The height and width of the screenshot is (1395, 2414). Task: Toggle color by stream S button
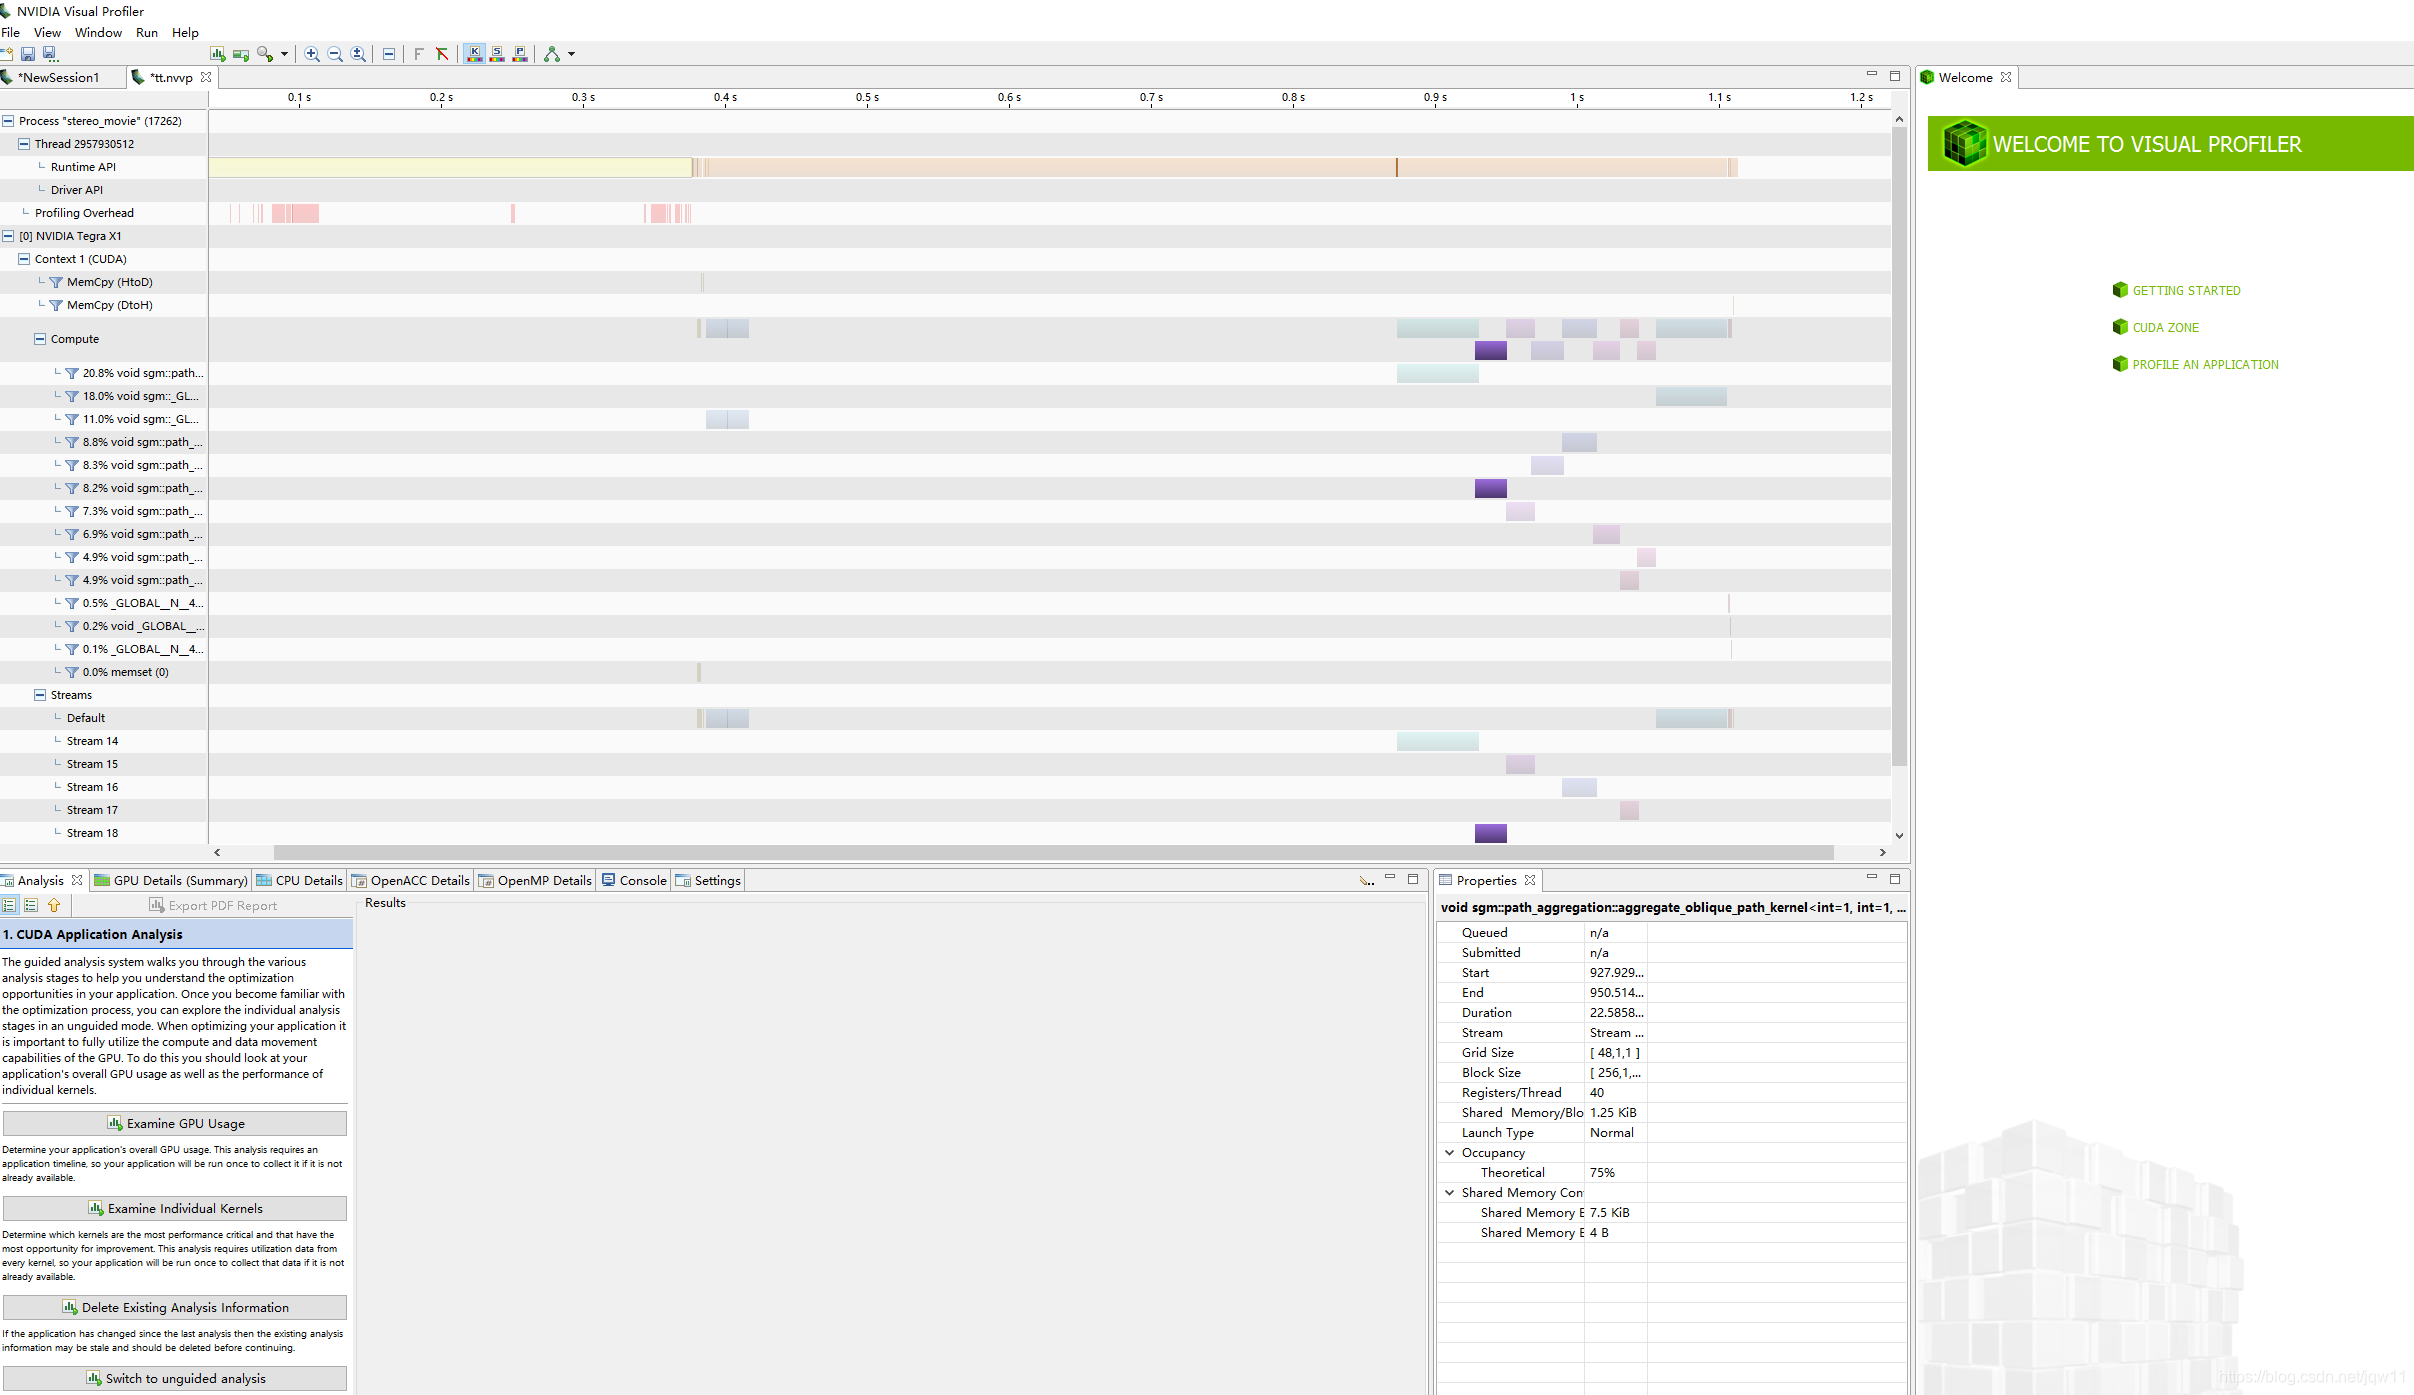click(x=497, y=54)
